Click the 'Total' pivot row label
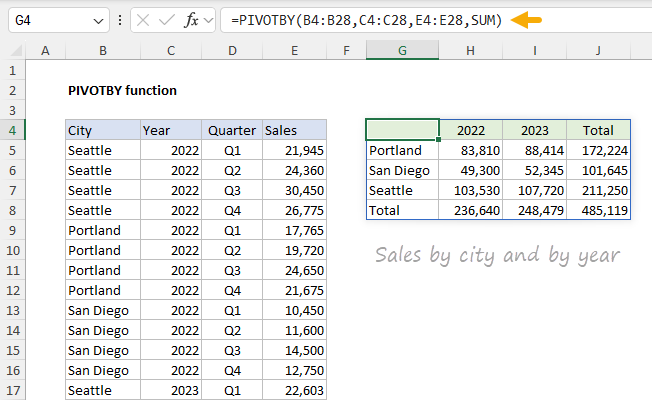The width and height of the screenshot is (652, 400). click(402, 210)
